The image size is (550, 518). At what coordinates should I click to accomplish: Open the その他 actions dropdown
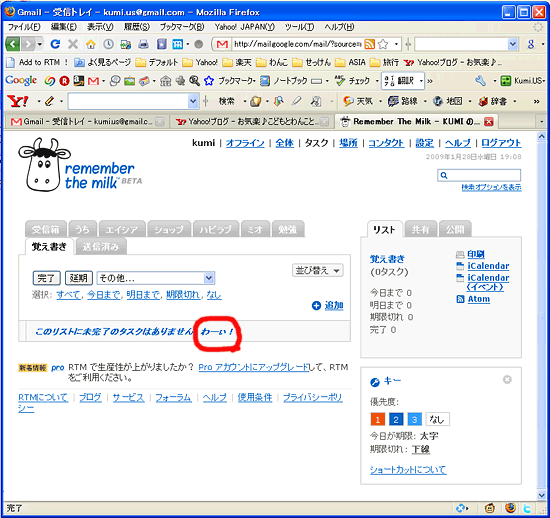point(155,278)
